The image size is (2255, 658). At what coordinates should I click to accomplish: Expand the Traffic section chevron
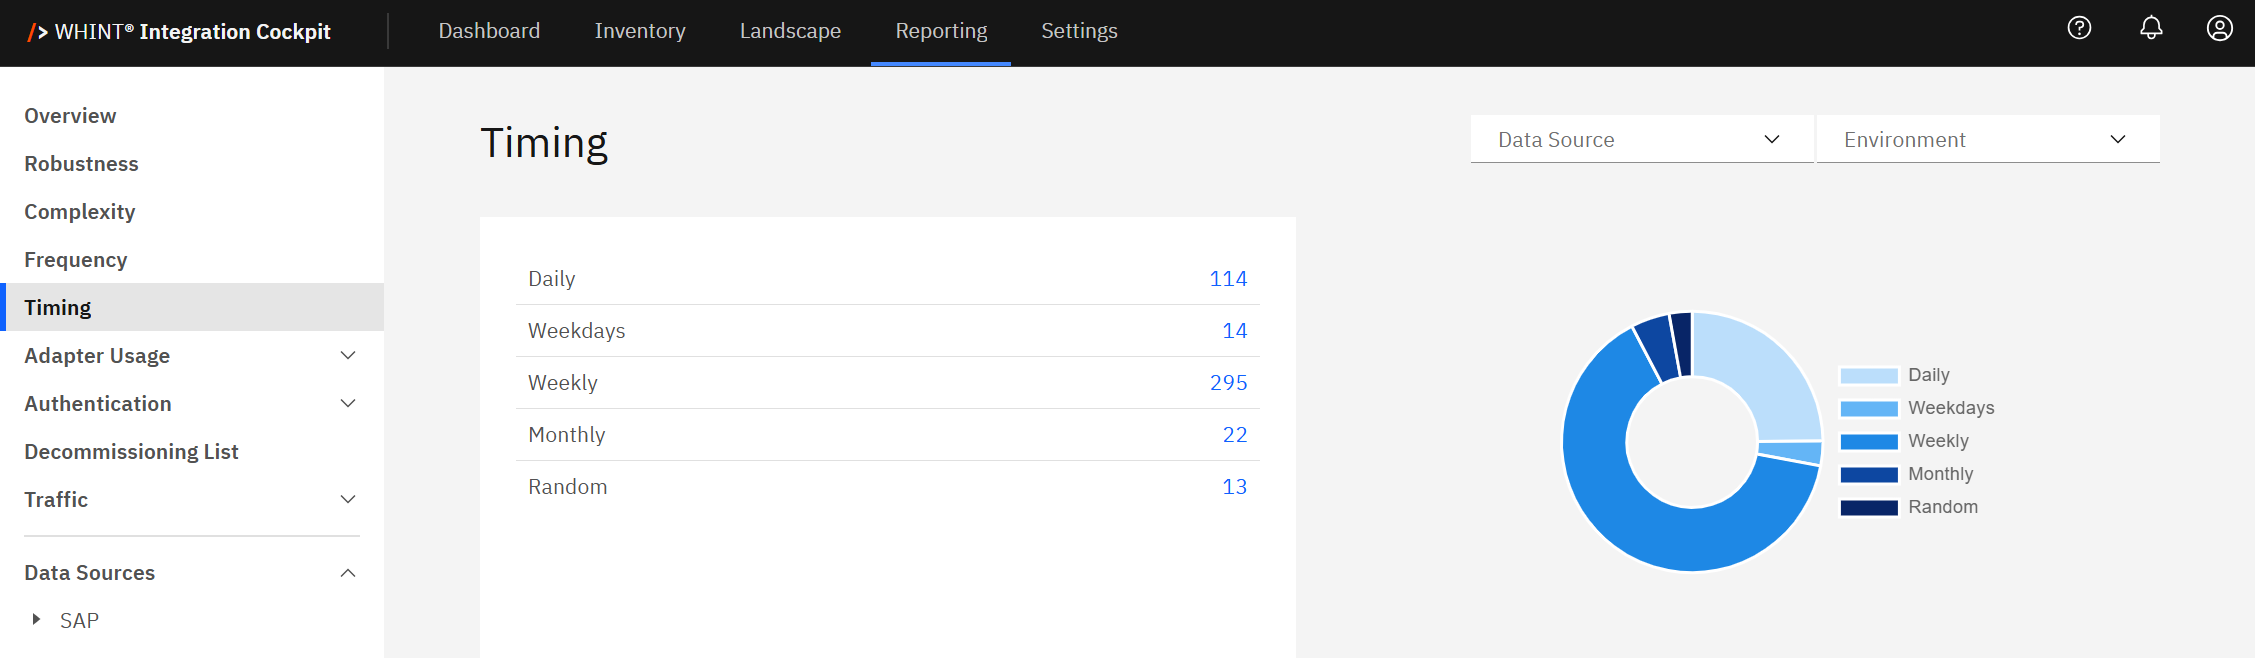(x=347, y=500)
